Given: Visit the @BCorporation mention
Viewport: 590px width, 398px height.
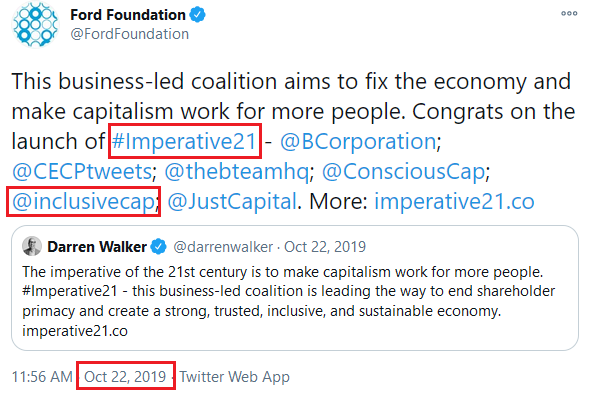Looking at the screenshot, I should point(358,141).
